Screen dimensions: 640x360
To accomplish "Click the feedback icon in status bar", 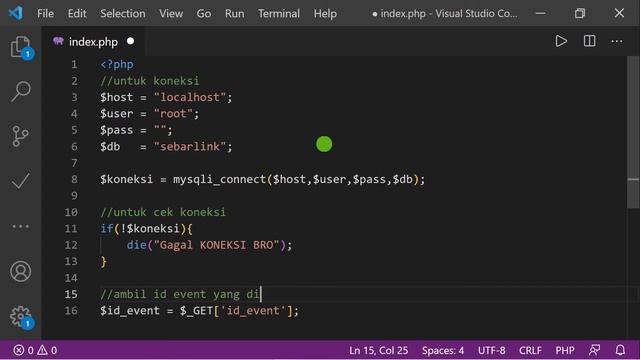I will (x=595, y=350).
